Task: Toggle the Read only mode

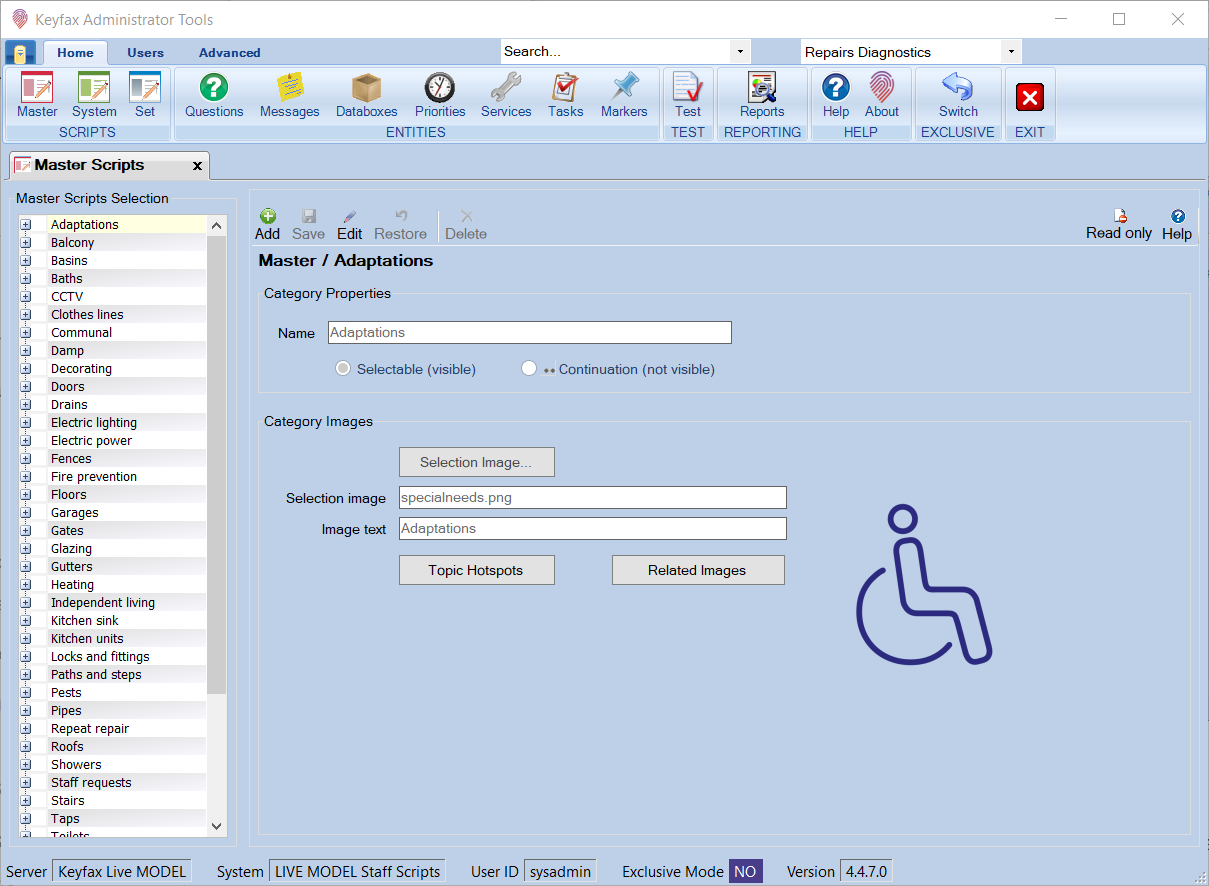Action: point(1119,224)
